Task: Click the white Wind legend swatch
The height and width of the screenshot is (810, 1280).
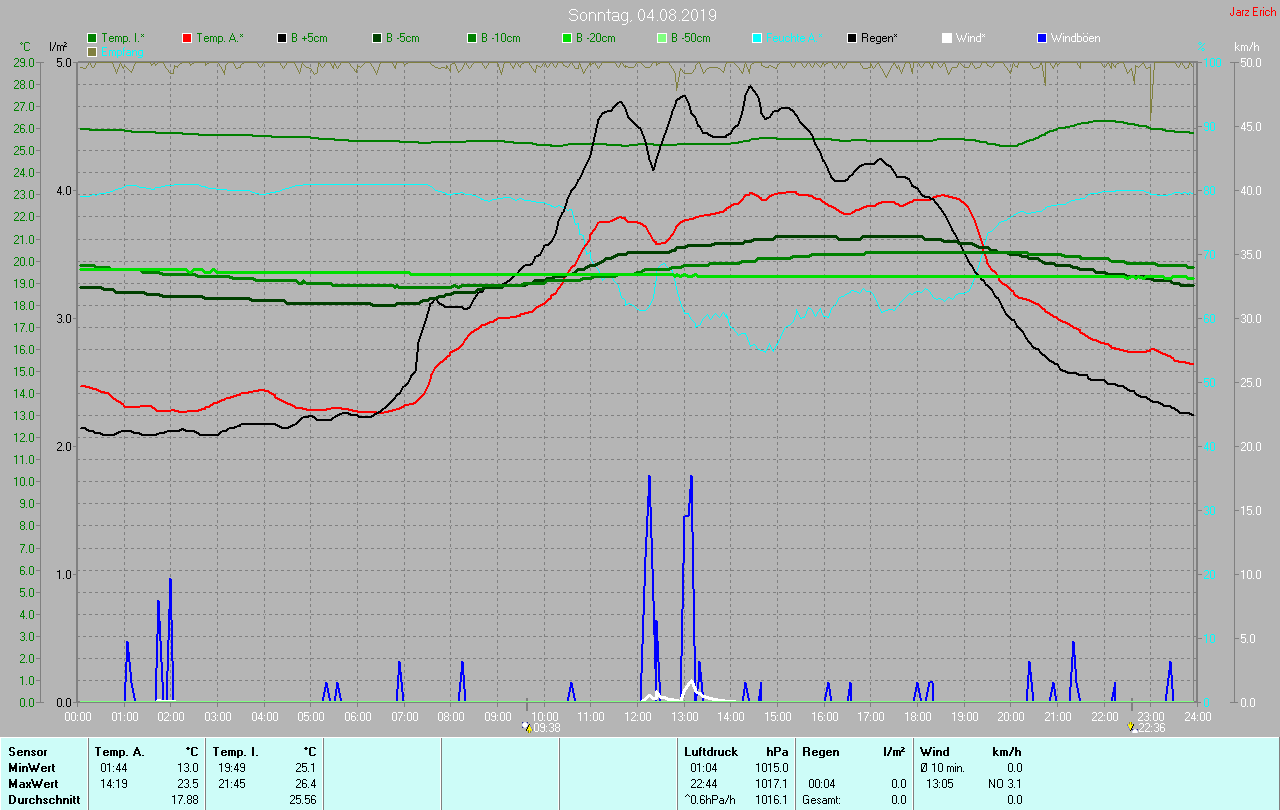Action: click(x=947, y=38)
